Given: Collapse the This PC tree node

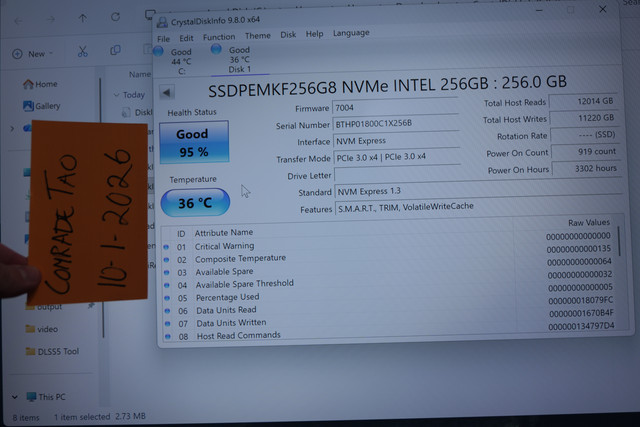Looking at the screenshot, I should (x=15, y=397).
